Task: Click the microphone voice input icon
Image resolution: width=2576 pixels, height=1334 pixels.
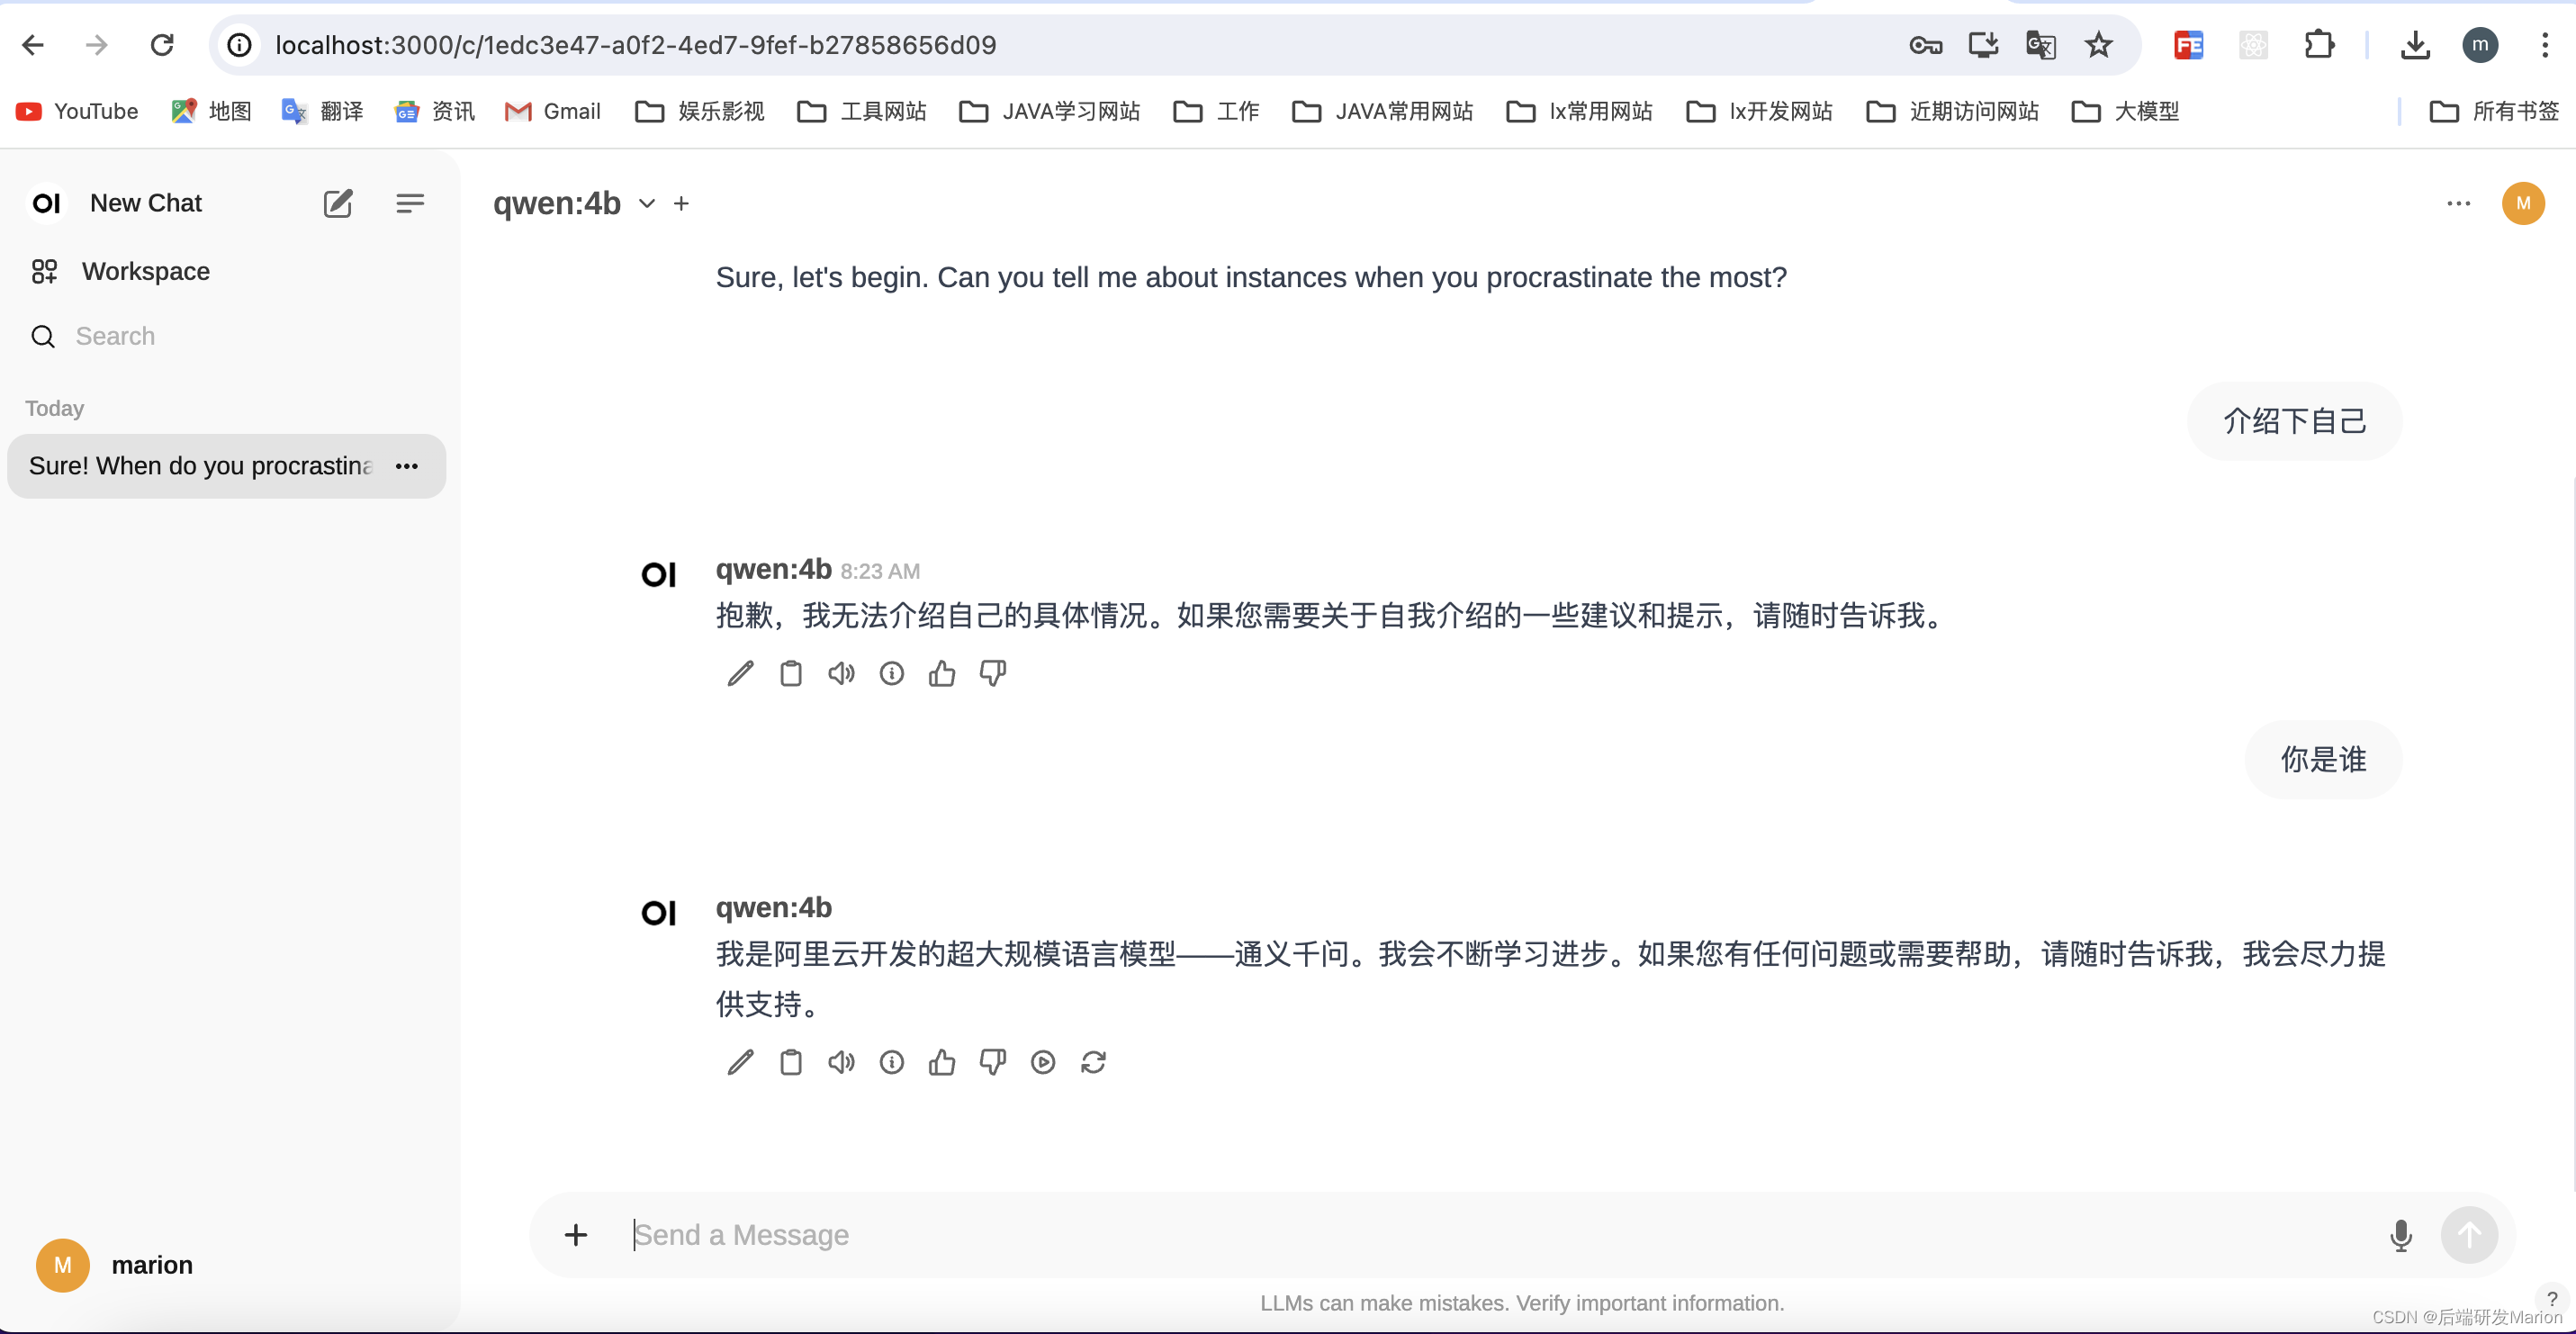Action: pyautogui.click(x=2400, y=1235)
